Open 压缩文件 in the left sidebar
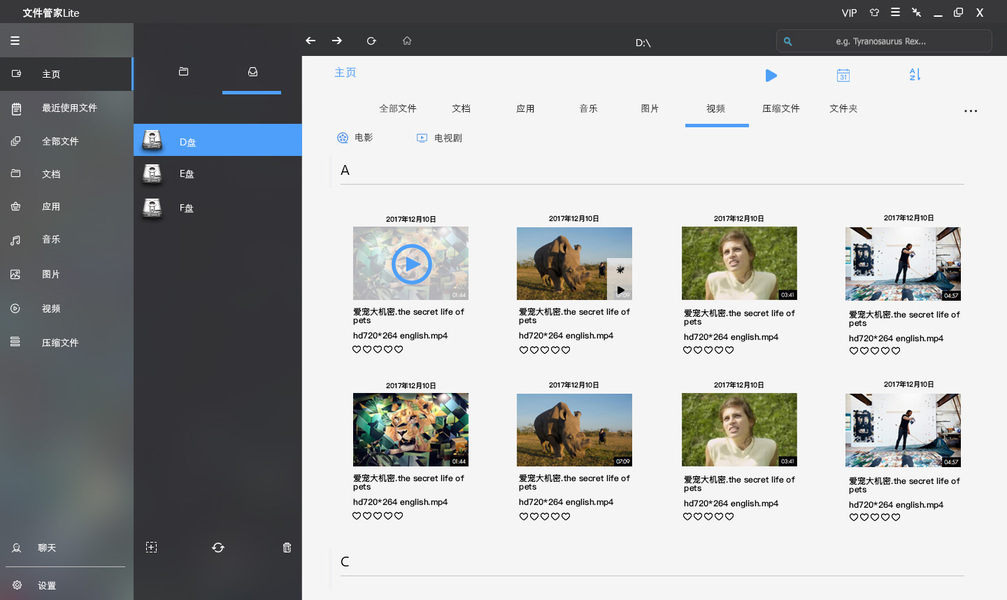The image size is (1007, 600). [66, 342]
